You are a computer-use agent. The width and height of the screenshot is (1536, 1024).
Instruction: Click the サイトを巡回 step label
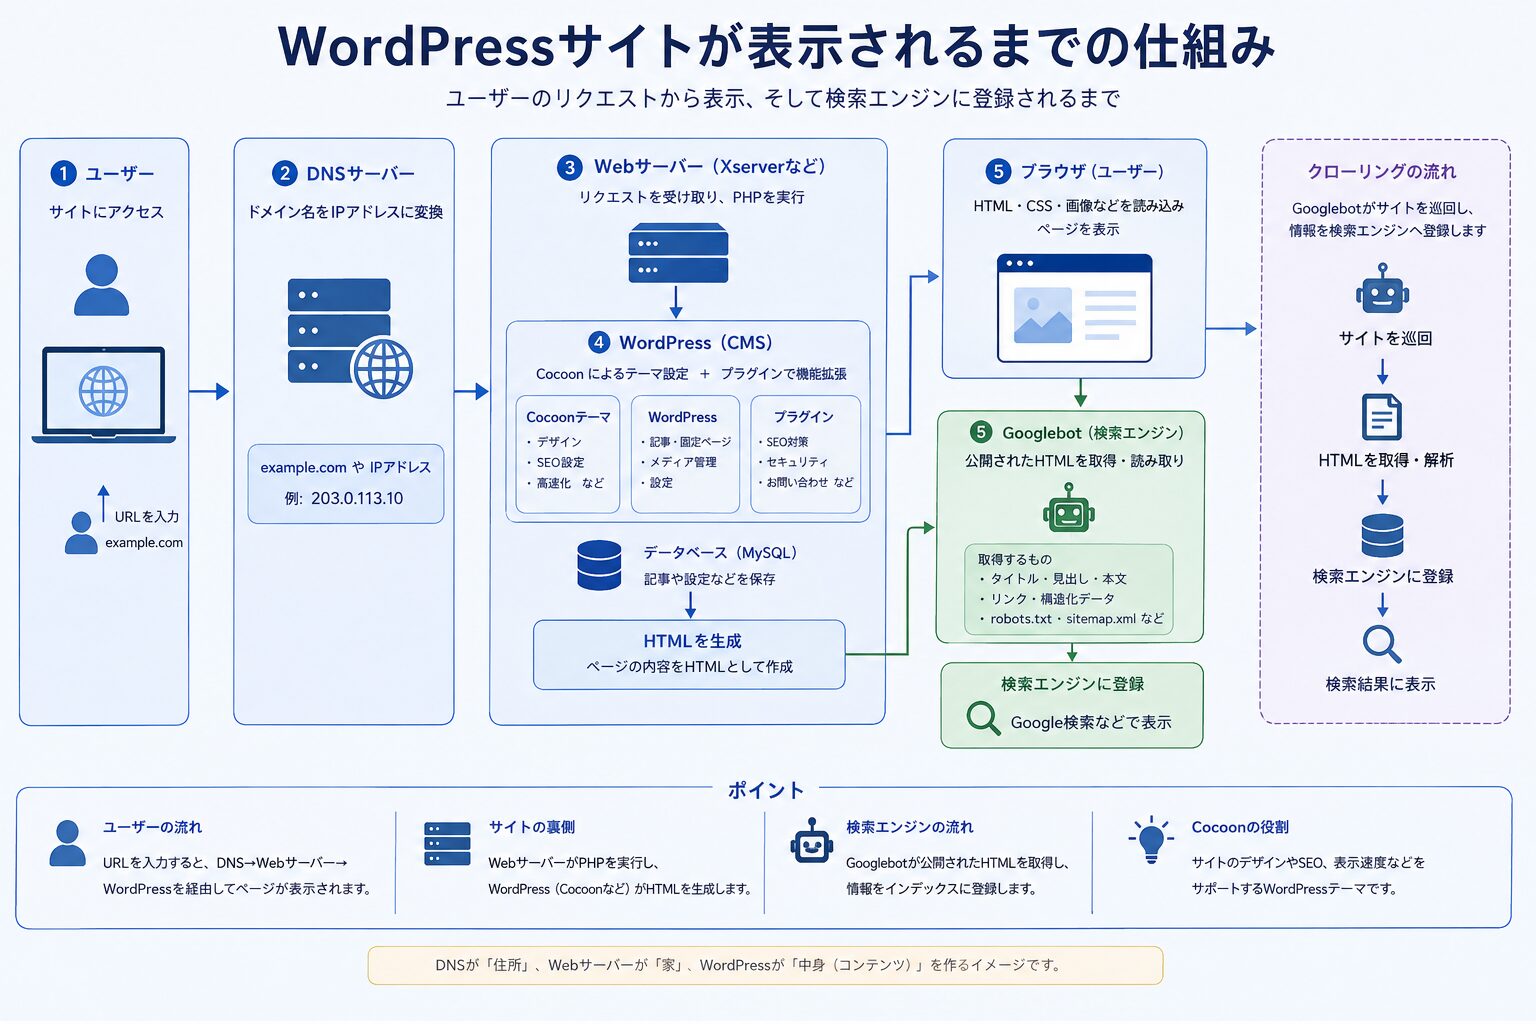click(x=1385, y=339)
